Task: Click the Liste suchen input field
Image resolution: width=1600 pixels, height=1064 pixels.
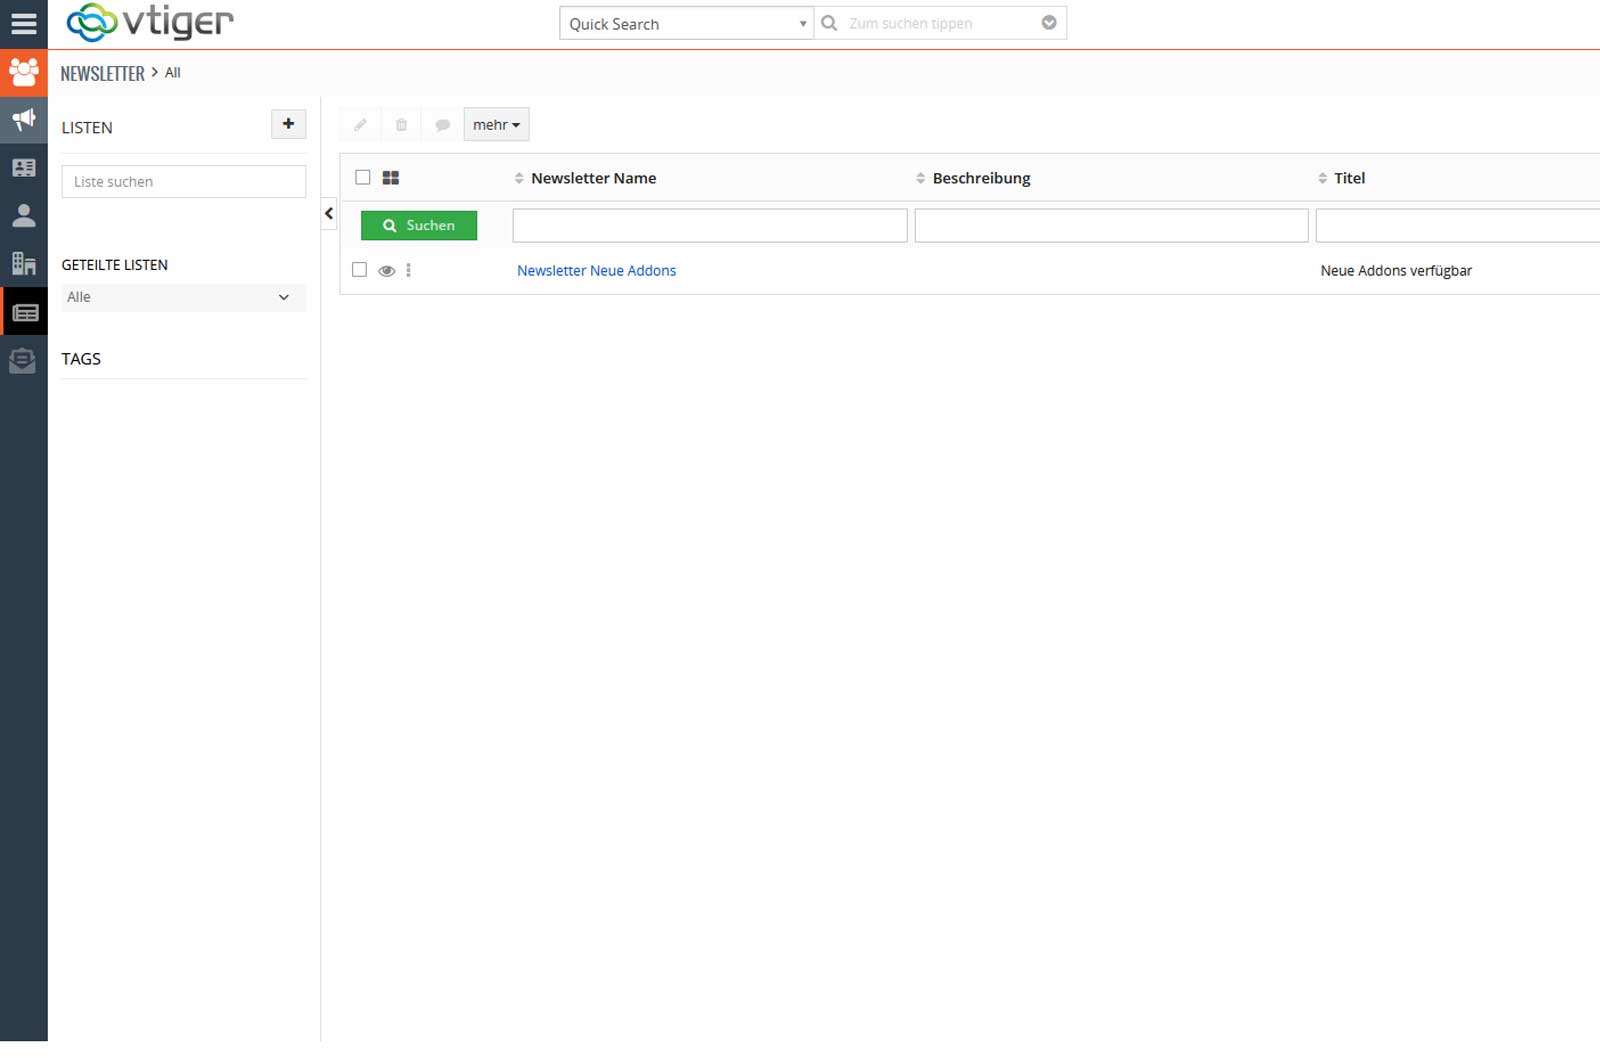Action: click(183, 182)
